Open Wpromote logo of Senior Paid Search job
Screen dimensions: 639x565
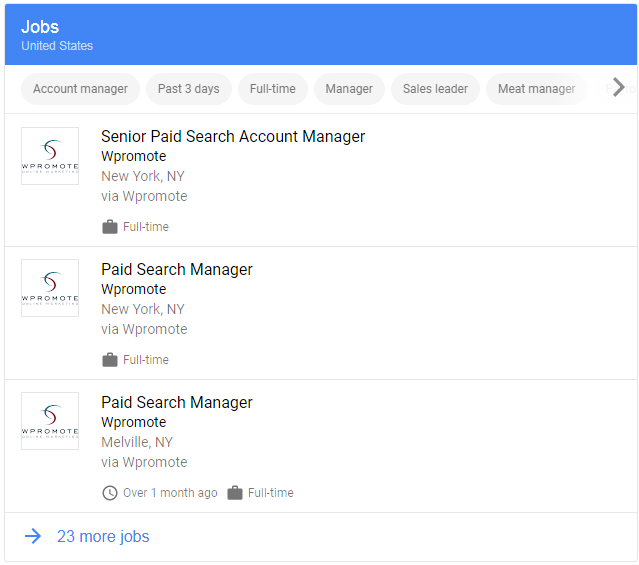[50, 156]
